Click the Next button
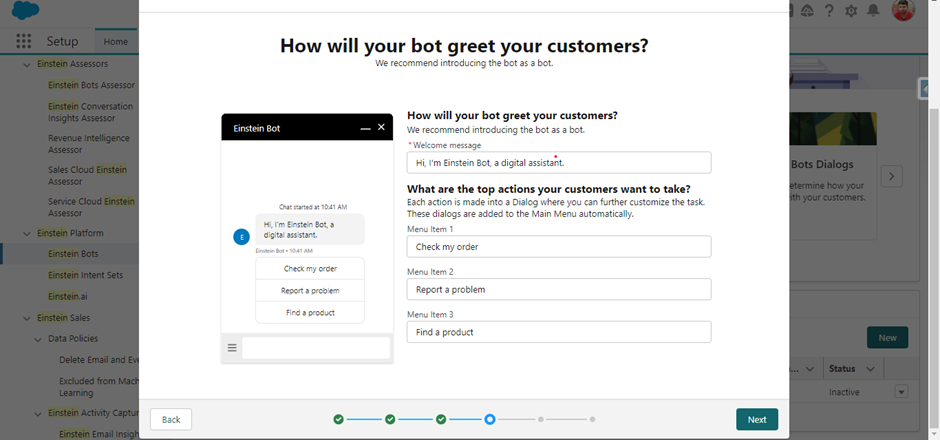Viewport: 940px width, 440px height. point(757,420)
